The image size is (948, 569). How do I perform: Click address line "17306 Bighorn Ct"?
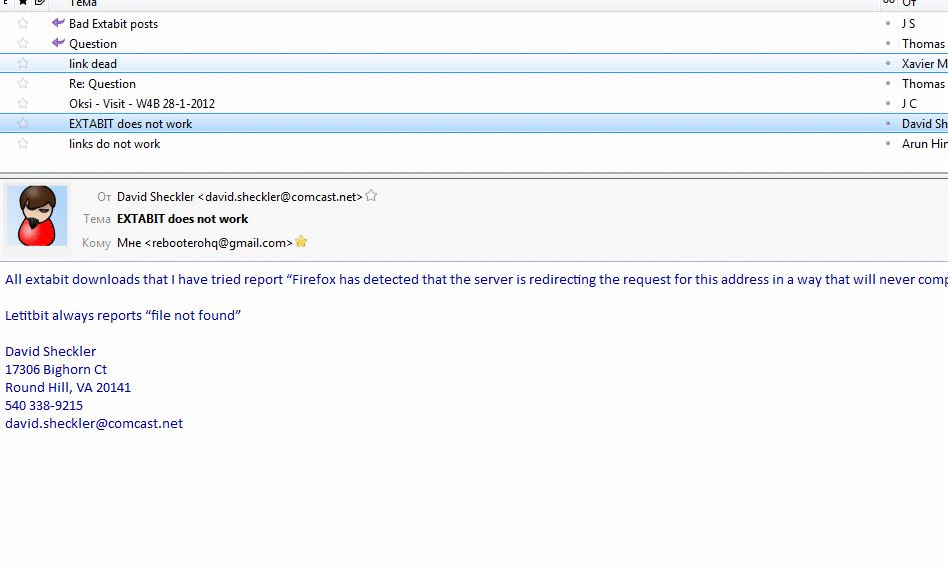click(x=56, y=369)
